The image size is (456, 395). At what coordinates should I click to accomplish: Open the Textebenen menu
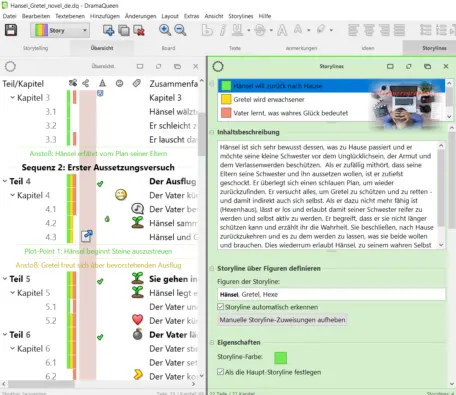(70, 16)
